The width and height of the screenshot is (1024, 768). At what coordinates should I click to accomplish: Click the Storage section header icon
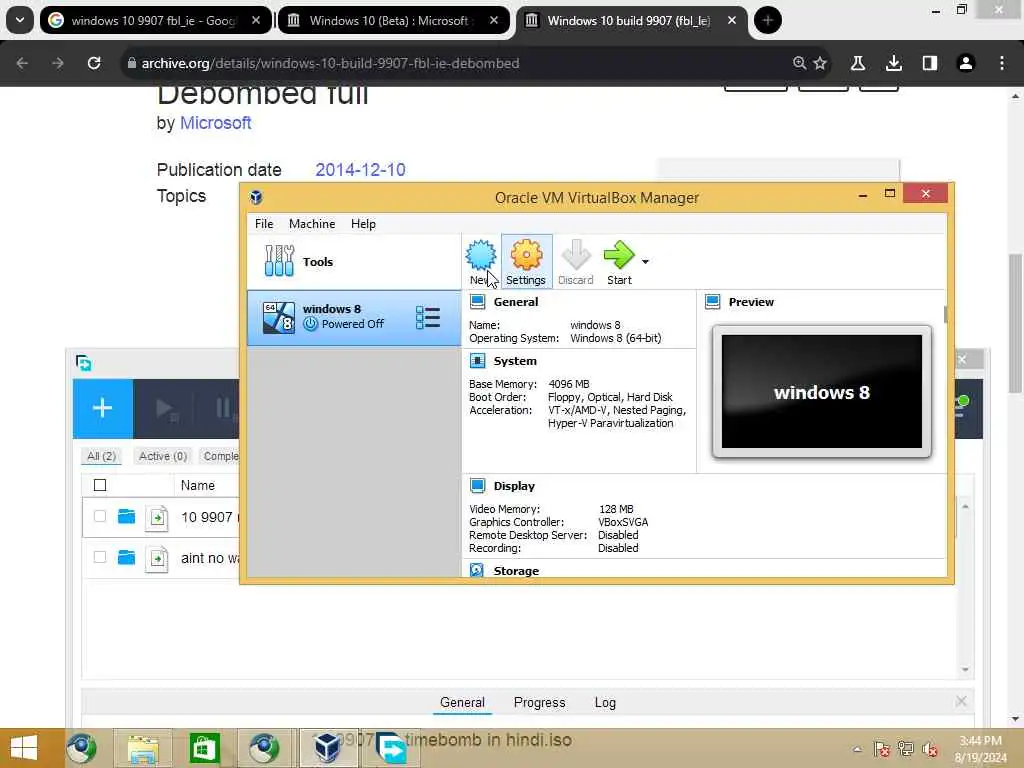[x=477, y=570]
